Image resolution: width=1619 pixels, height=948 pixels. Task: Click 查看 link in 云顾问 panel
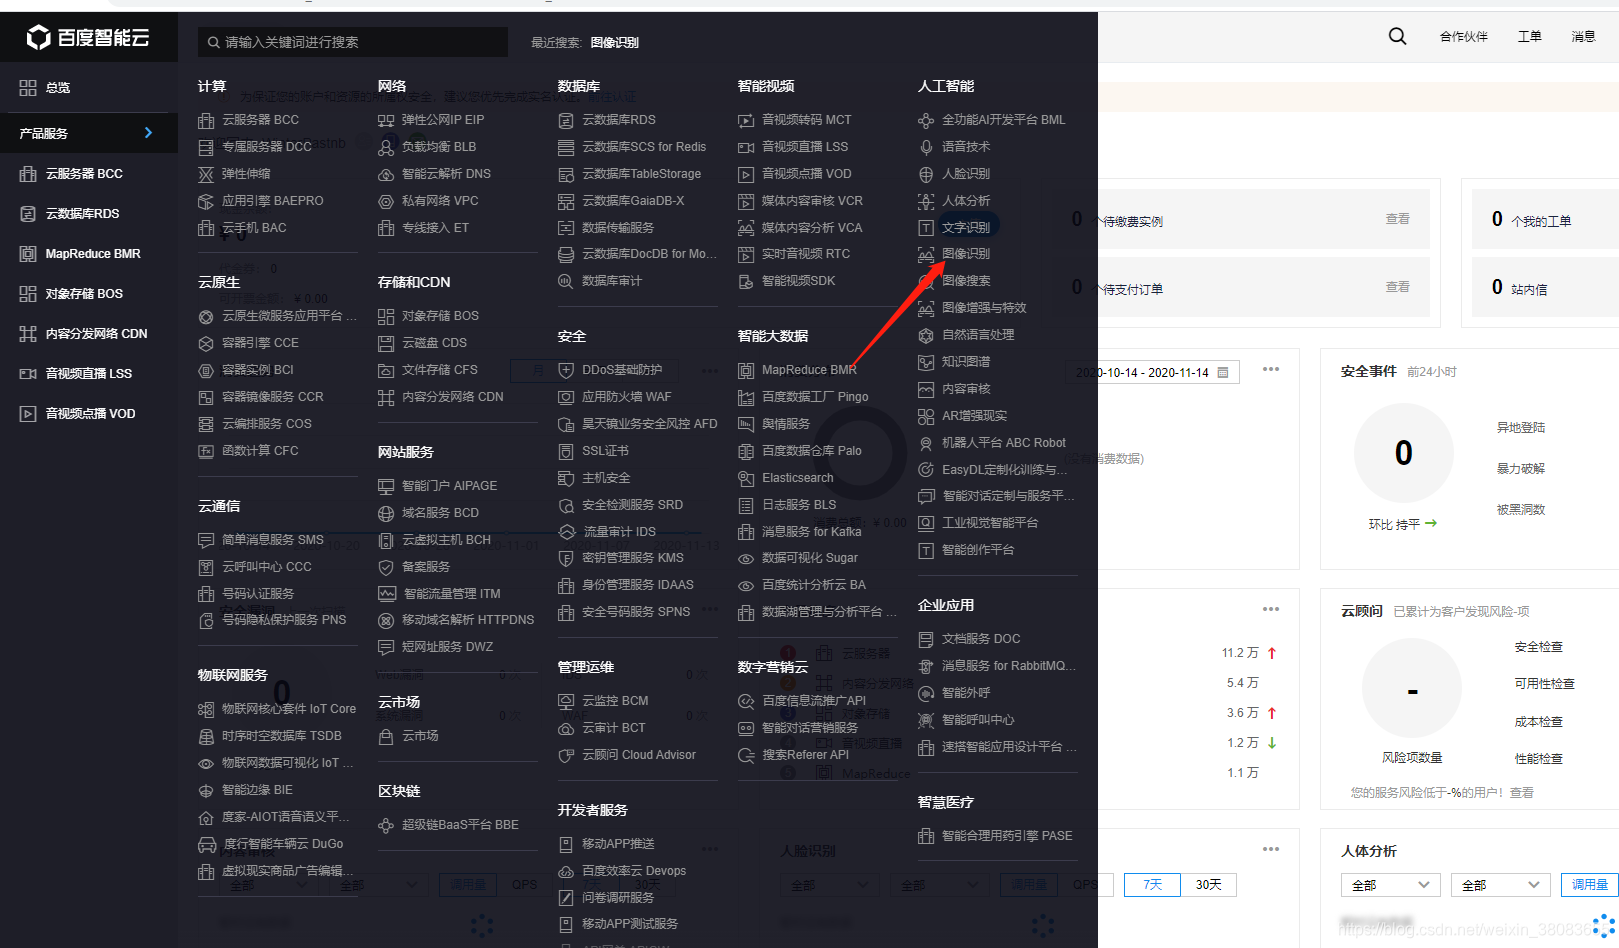point(1522,793)
